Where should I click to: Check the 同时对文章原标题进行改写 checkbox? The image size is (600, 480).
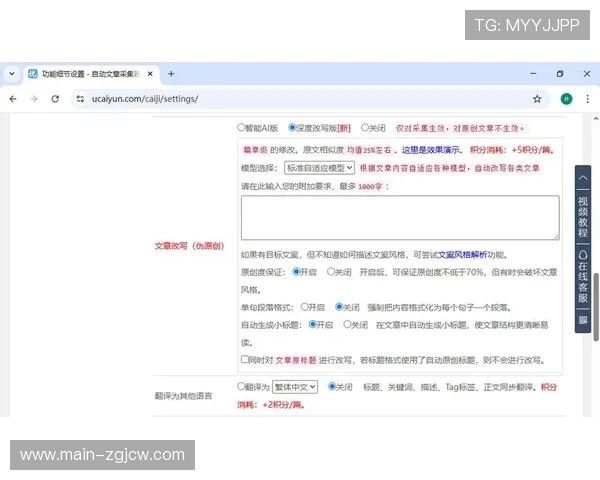(245, 359)
